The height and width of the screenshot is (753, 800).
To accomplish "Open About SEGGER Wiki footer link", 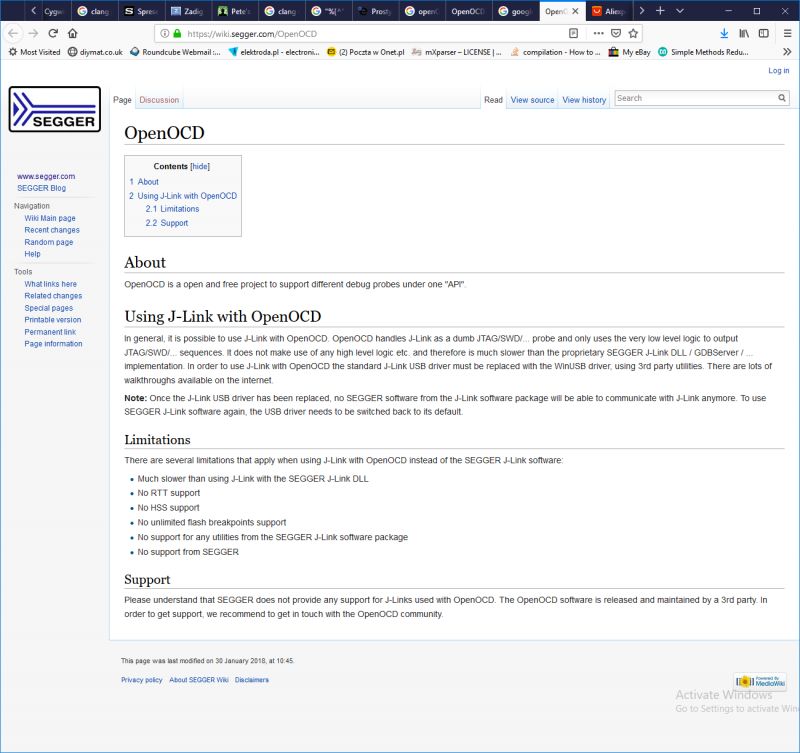I will click(199, 680).
